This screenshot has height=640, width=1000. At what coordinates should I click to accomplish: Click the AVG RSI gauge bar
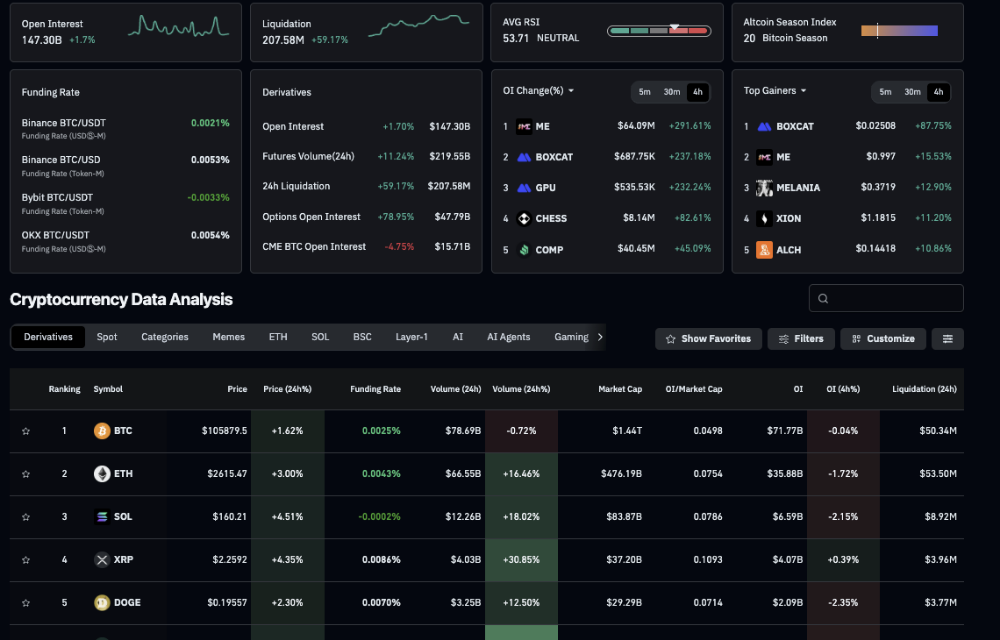click(659, 31)
